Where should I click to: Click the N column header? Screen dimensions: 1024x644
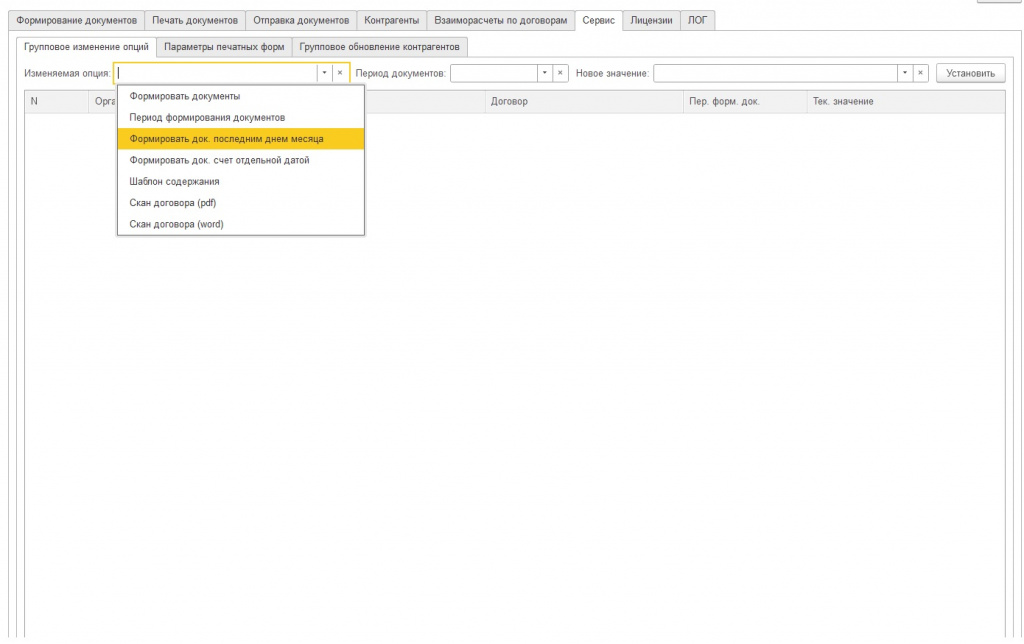(x=57, y=101)
